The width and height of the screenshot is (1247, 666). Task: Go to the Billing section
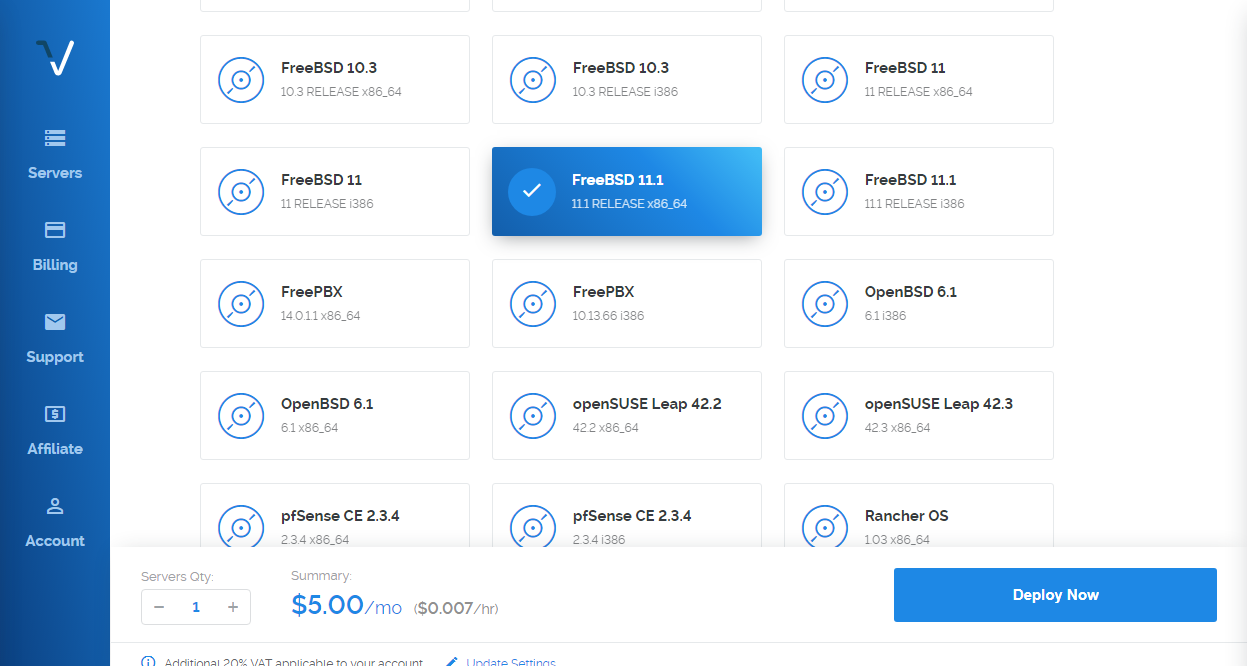(x=55, y=247)
